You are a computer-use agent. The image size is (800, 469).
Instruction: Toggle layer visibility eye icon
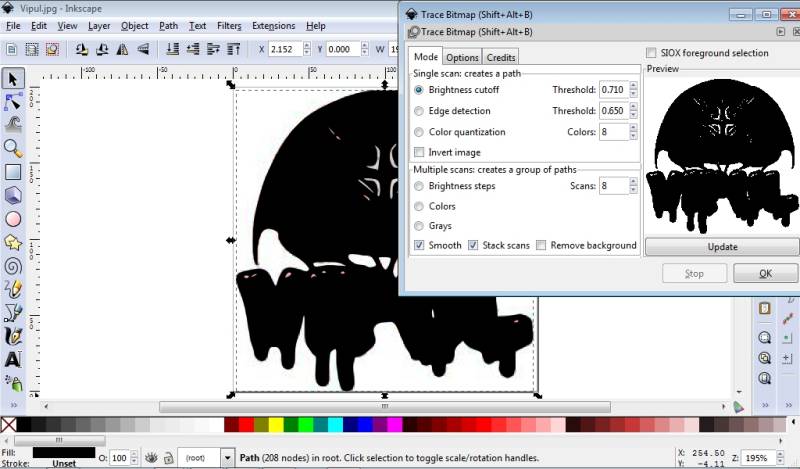coord(151,458)
